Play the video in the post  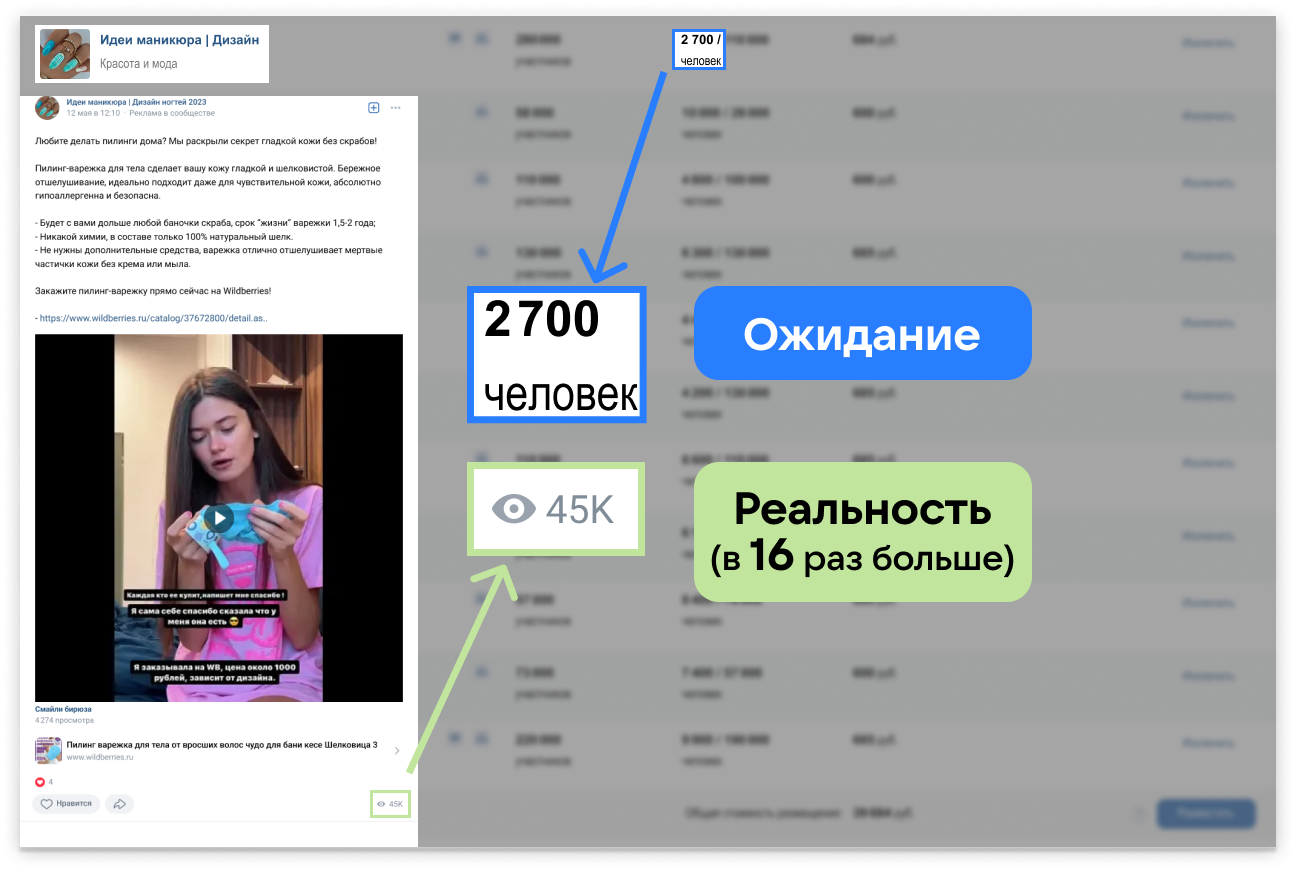click(x=218, y=518)
